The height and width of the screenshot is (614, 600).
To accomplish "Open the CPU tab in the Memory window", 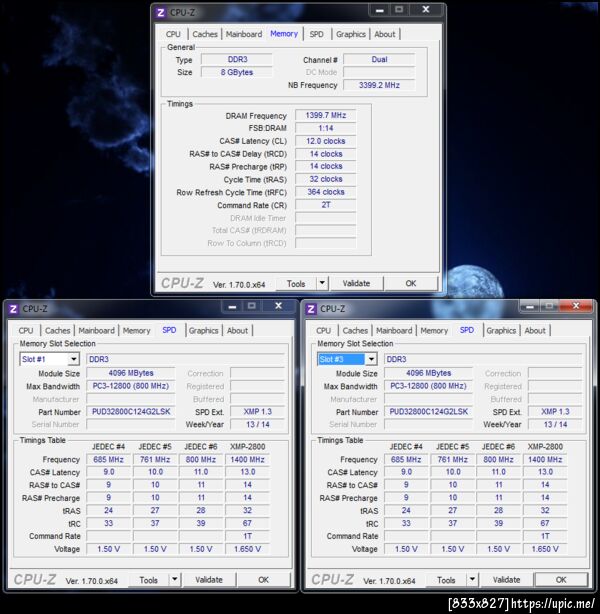I will coord(173,34).
